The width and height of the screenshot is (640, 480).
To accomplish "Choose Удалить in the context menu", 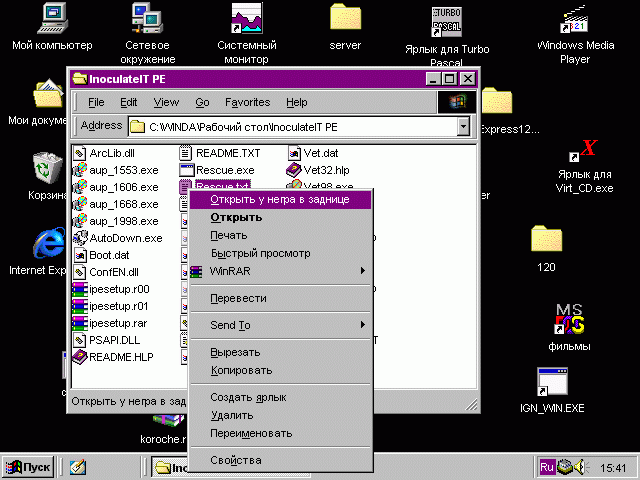I will [281, 415].
